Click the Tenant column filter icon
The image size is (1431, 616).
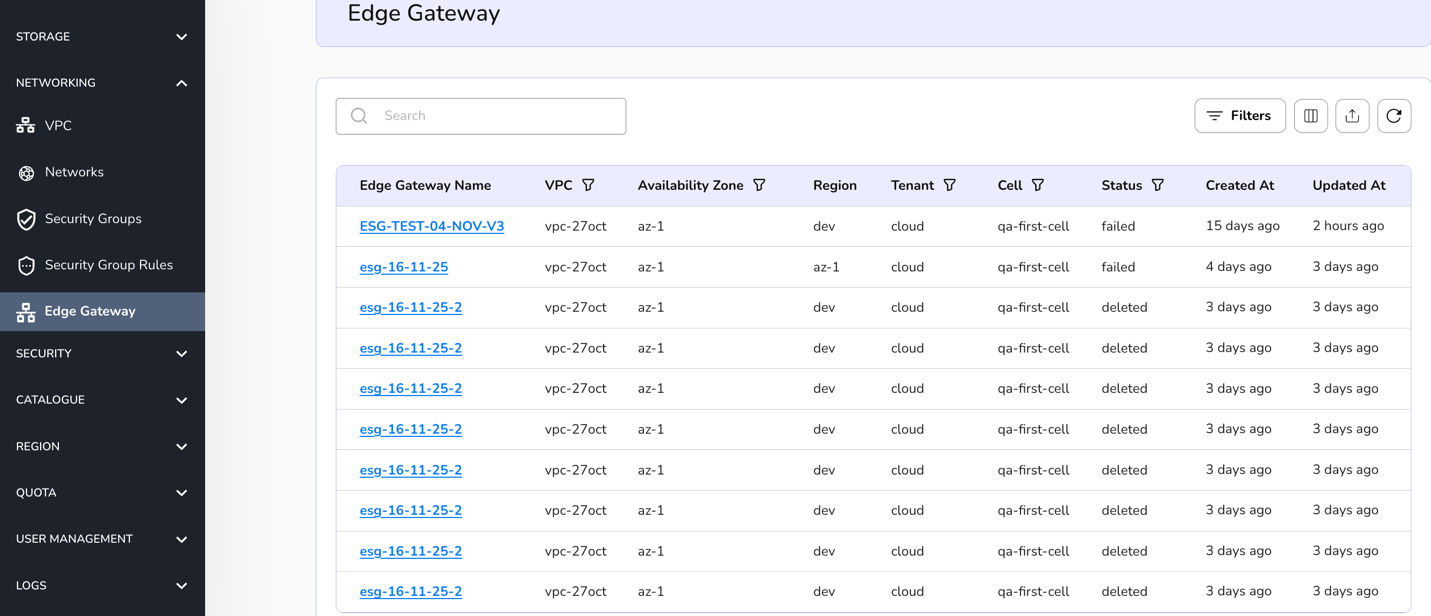point(949,185)
